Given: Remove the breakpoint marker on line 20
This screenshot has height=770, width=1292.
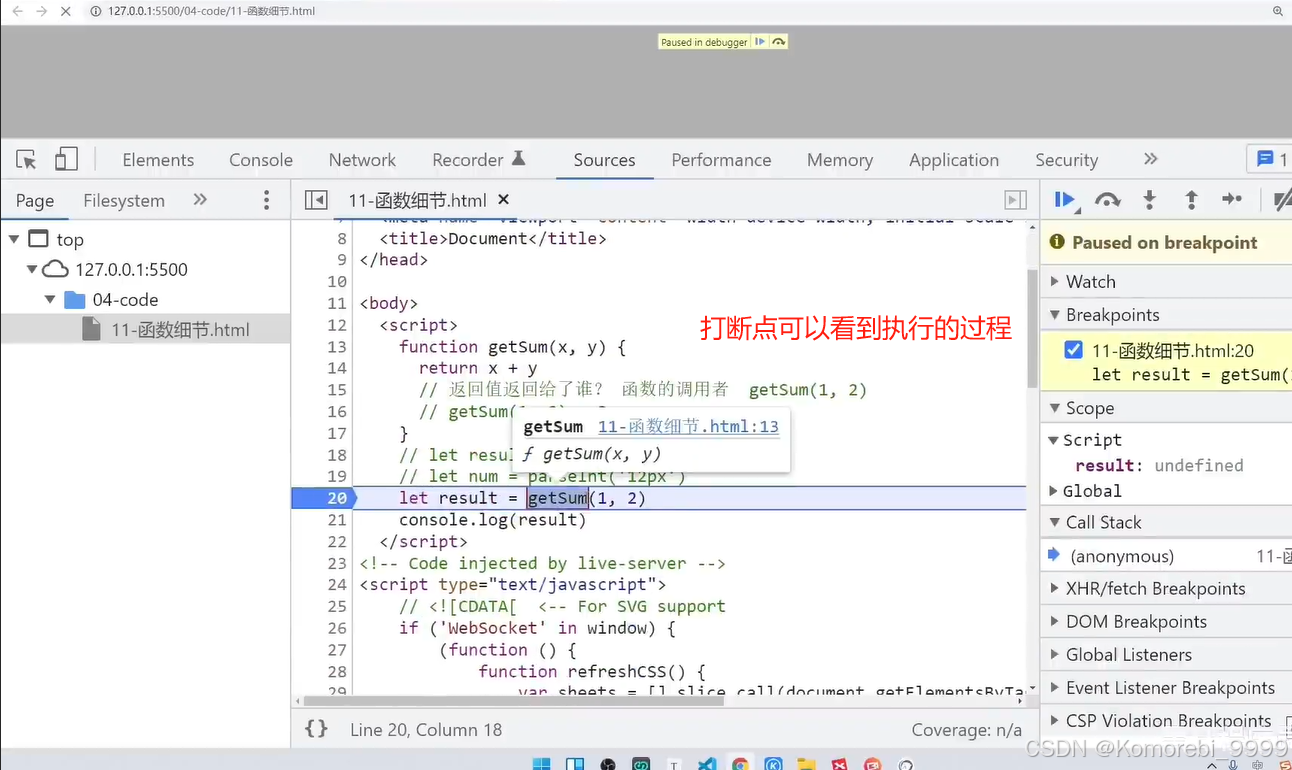Looking at the screenshot, I should pos(324,498).
